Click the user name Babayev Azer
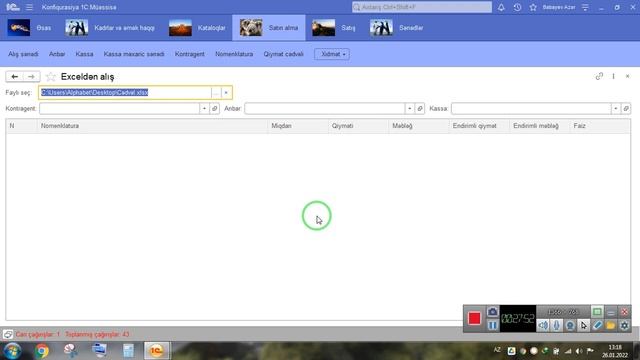Screen dimensions: 640x360 click(559, 7)
